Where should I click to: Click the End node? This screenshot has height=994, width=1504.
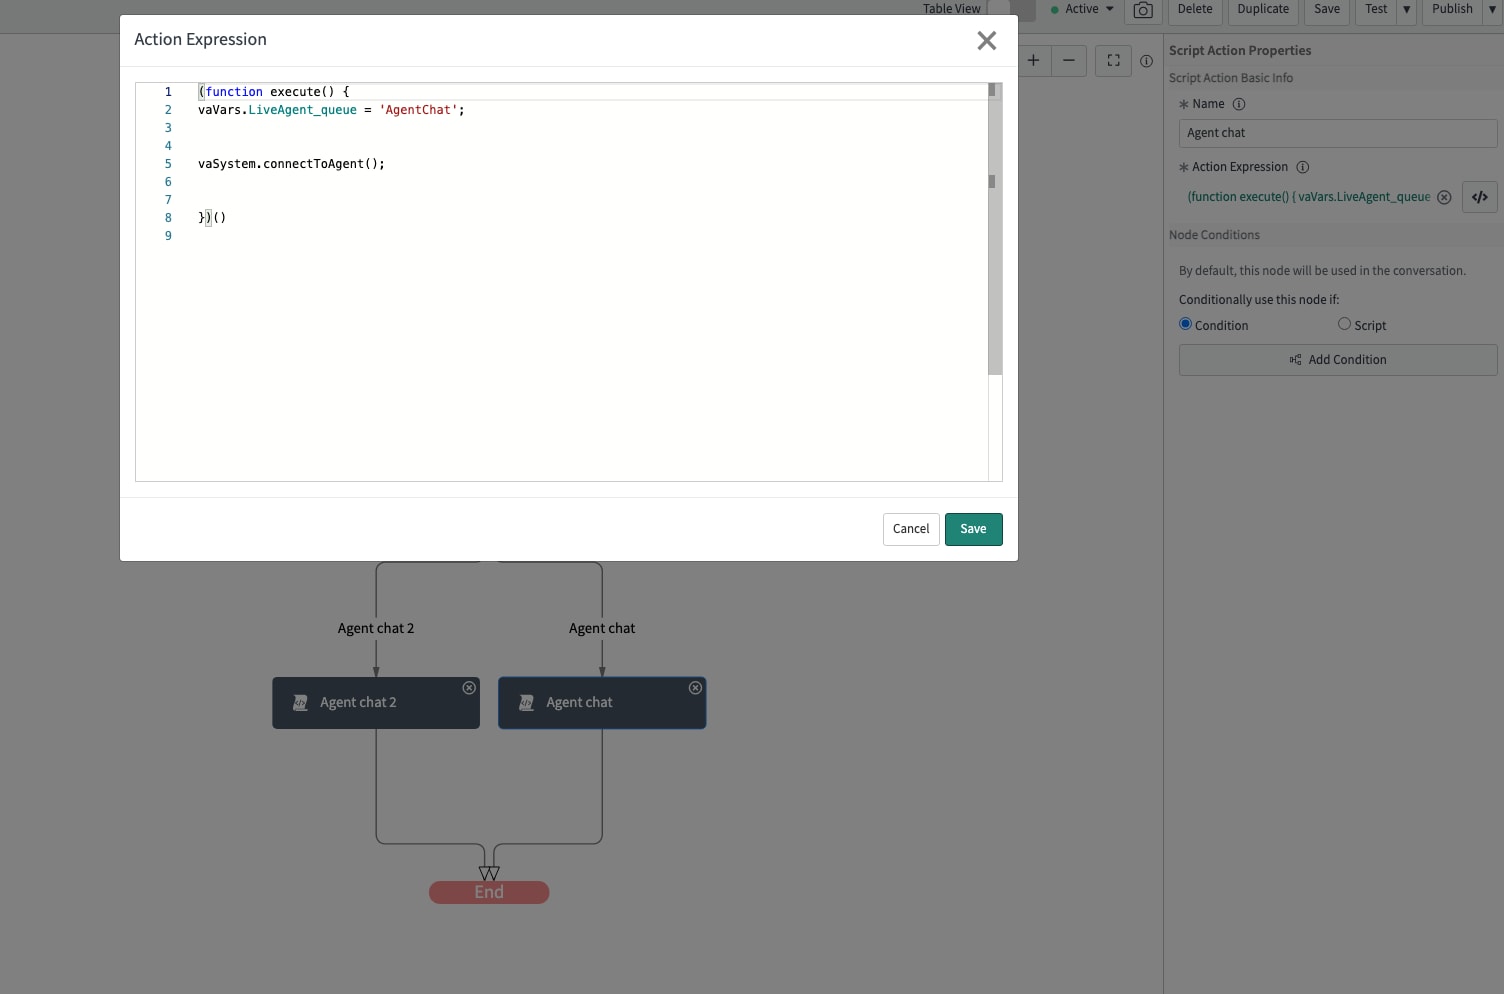pos(489,892)
